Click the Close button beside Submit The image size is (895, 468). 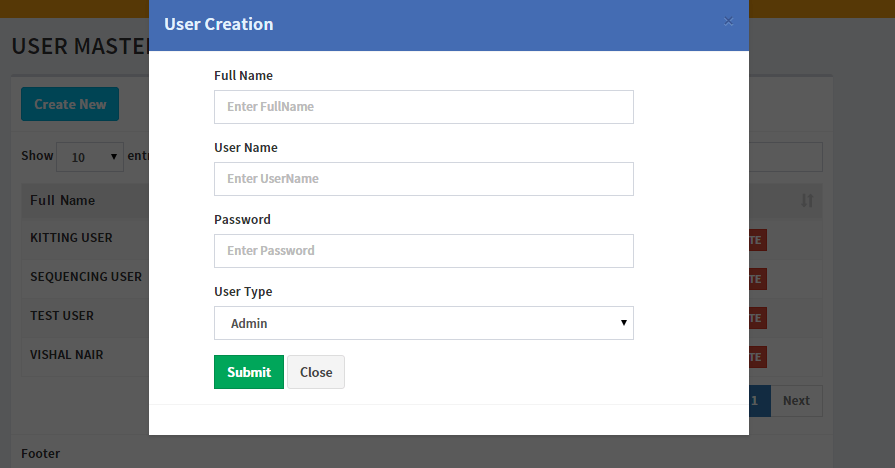[316, 372]
